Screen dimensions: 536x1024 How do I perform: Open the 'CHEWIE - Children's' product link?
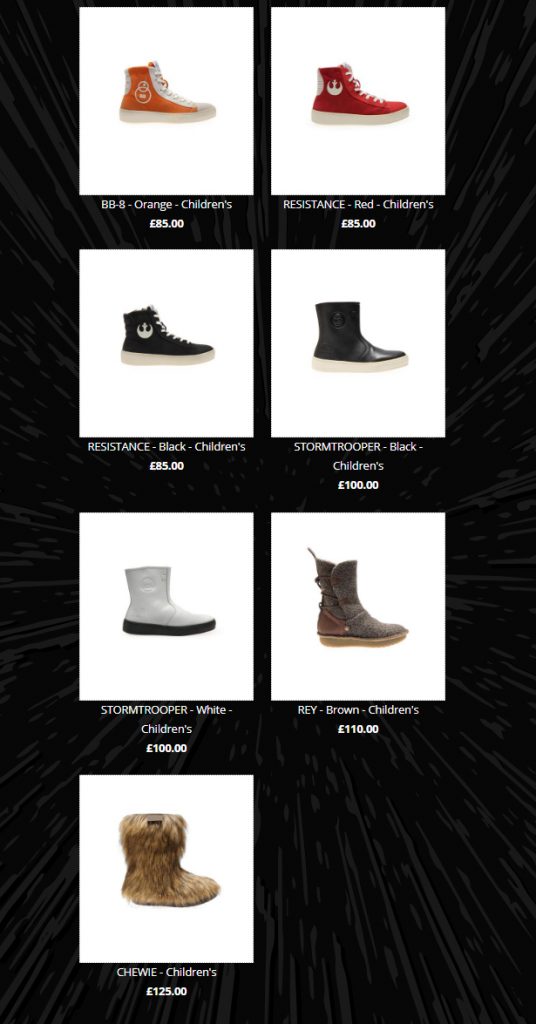tap(166, 972)
